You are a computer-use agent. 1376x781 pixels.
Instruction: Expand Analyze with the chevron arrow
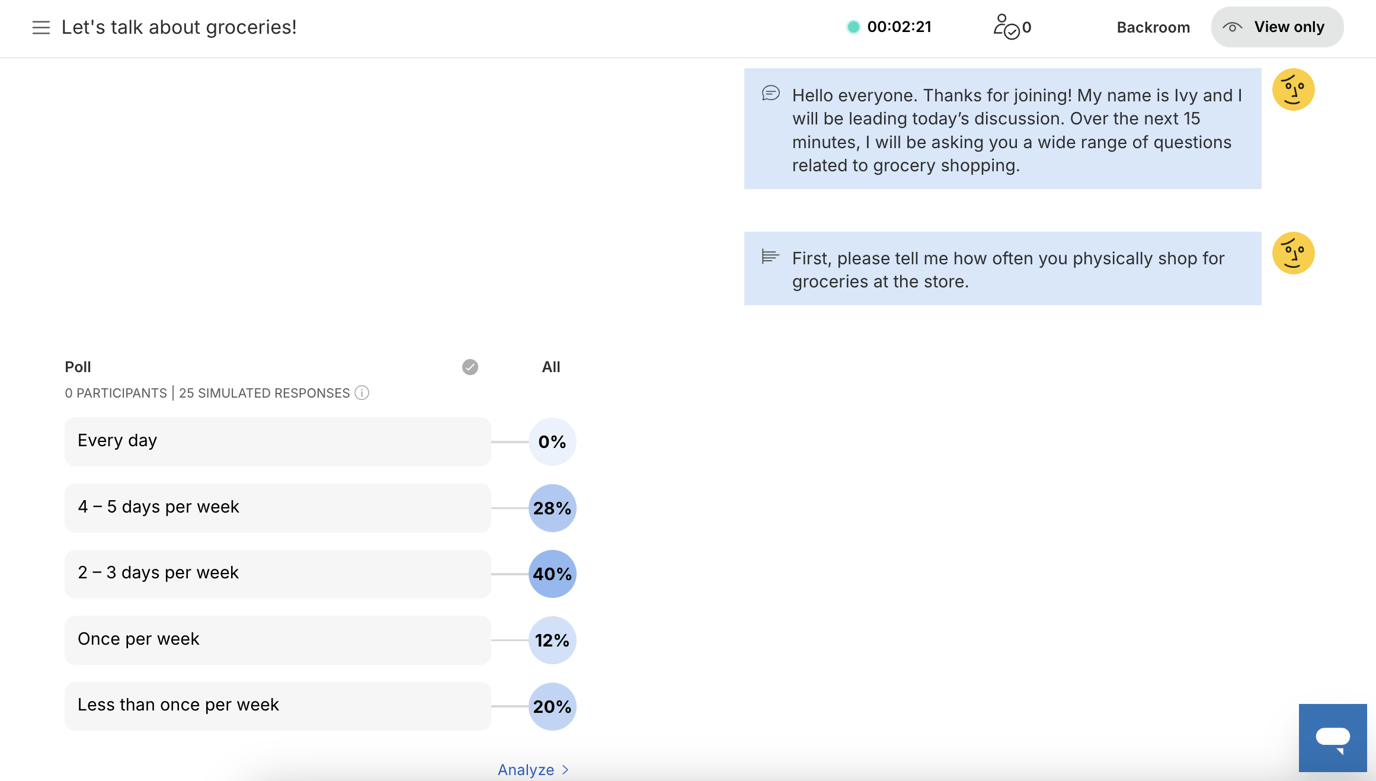pyautogui.click(x=565, y=769)
